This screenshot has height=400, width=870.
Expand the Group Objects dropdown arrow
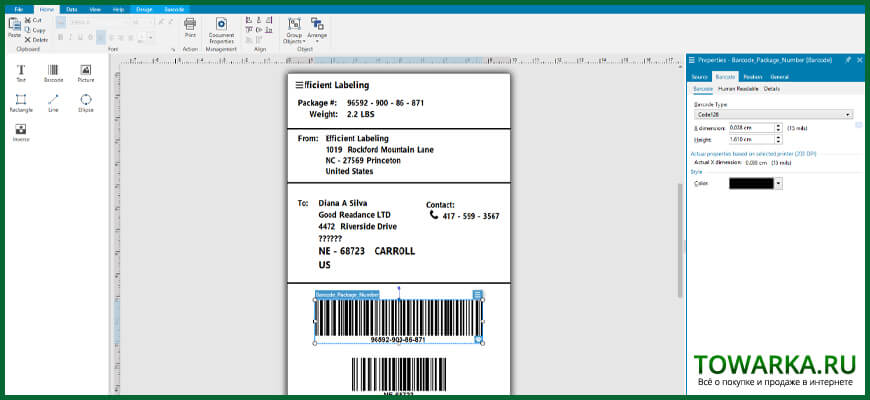[x=304, y=42]
